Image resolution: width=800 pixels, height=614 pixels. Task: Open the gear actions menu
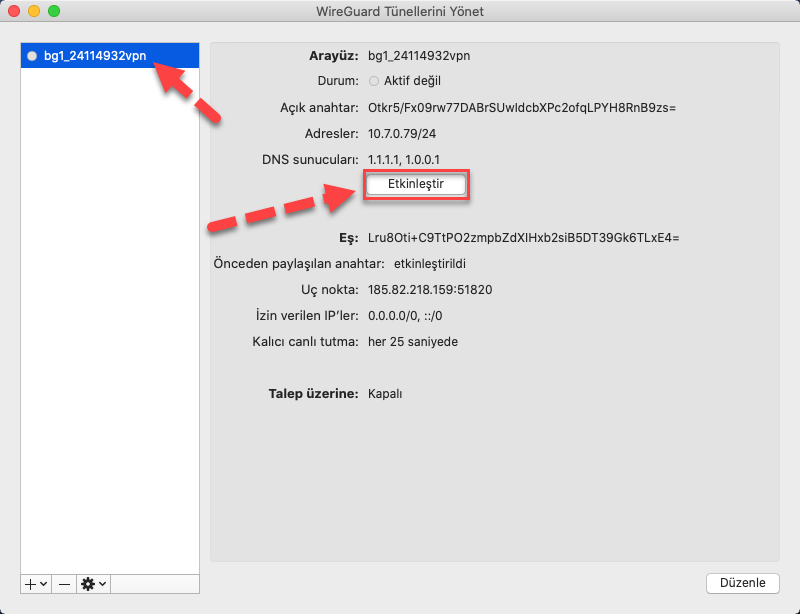click(93, 584)
